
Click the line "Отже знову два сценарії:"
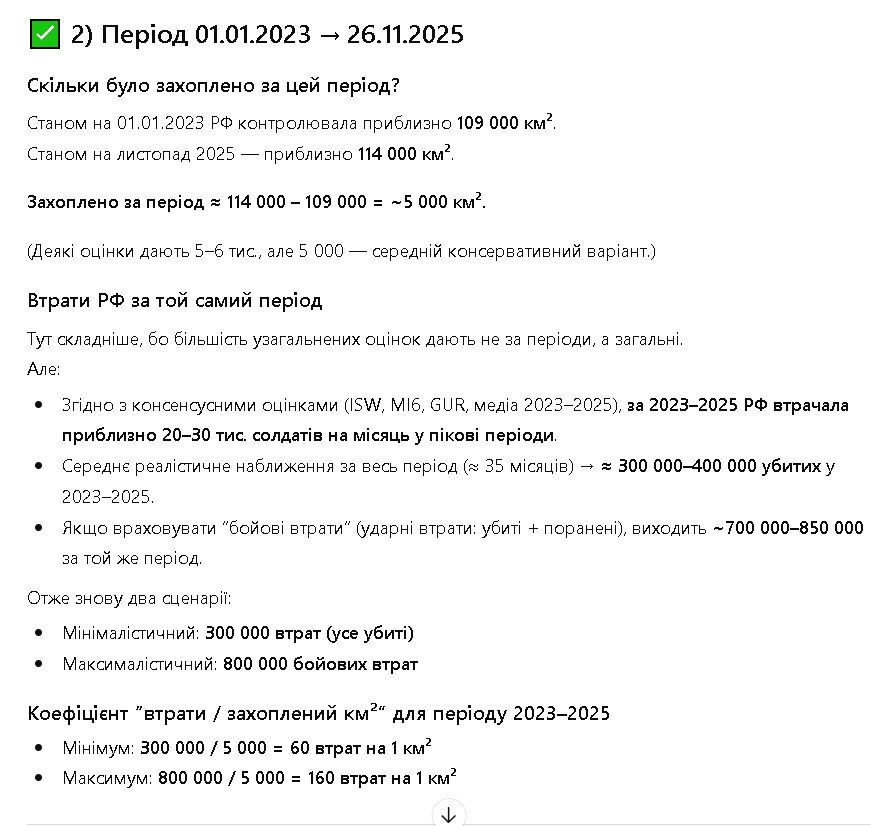tap(129, 598)
